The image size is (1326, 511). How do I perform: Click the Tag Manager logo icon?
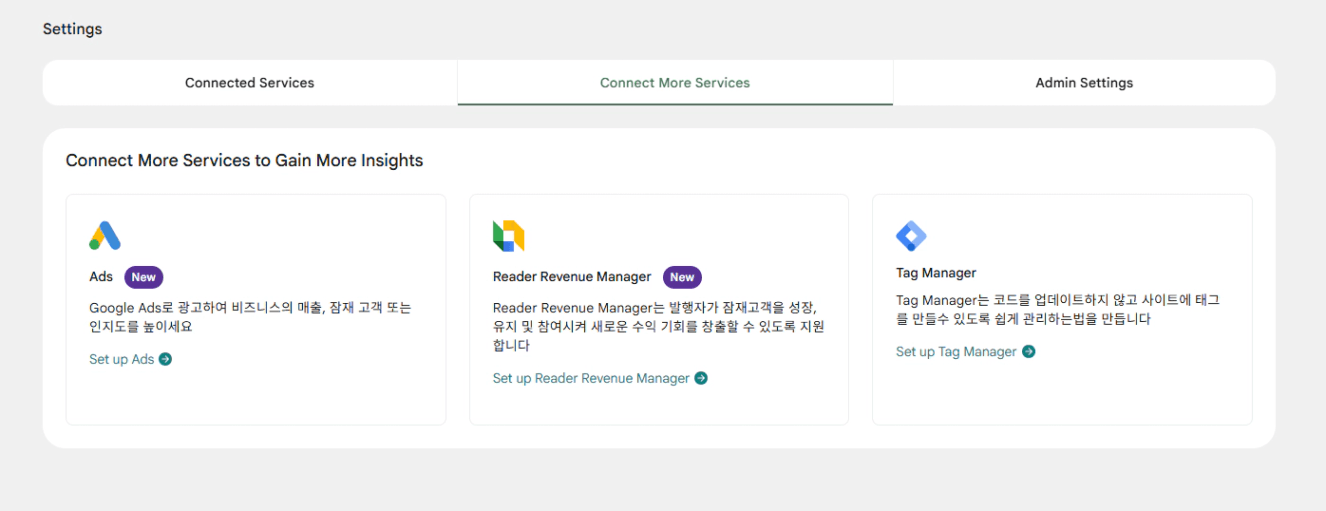point(911,236)
